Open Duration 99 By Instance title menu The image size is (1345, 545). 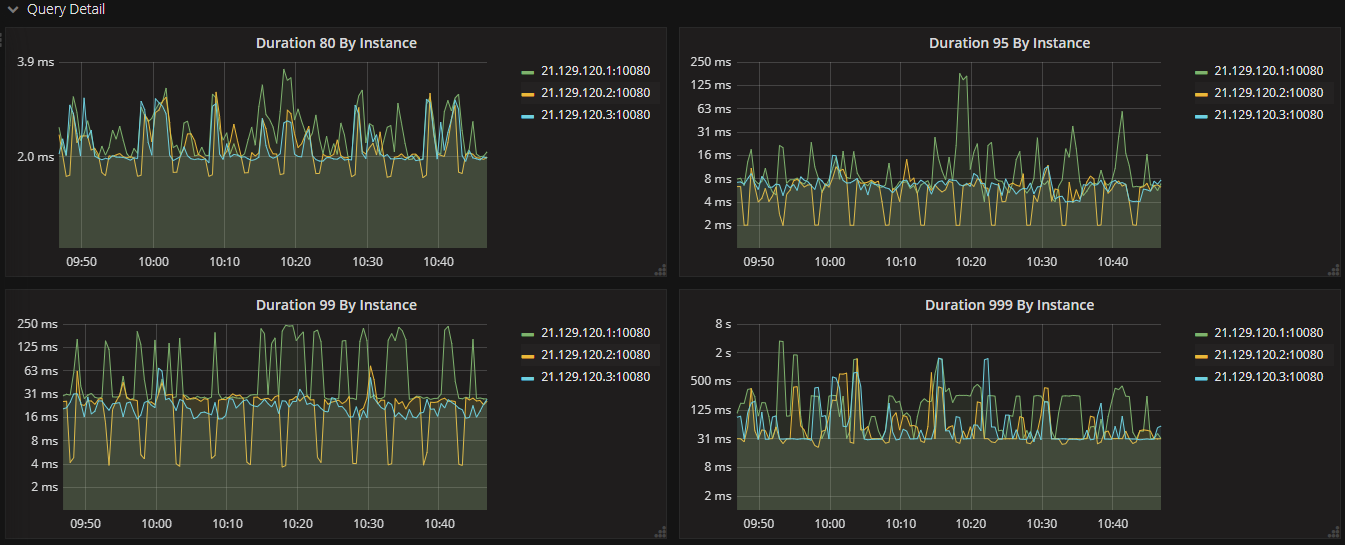(336, 305)
